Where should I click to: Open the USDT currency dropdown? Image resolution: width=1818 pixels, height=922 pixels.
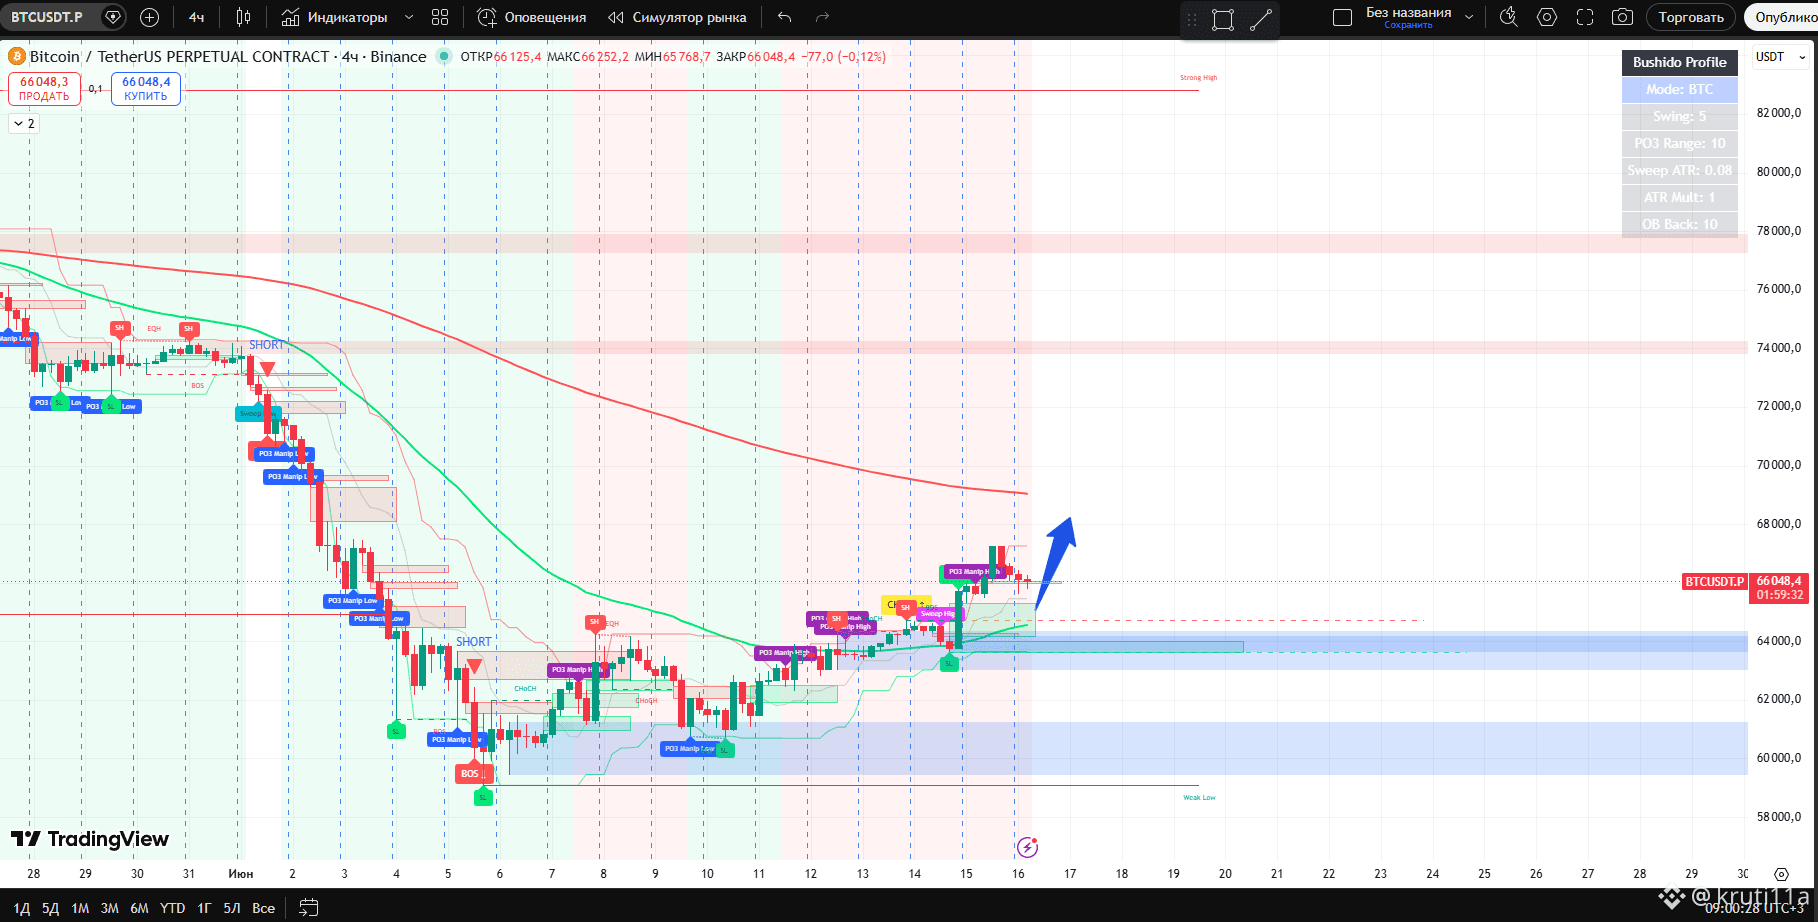pos(1781,57)
